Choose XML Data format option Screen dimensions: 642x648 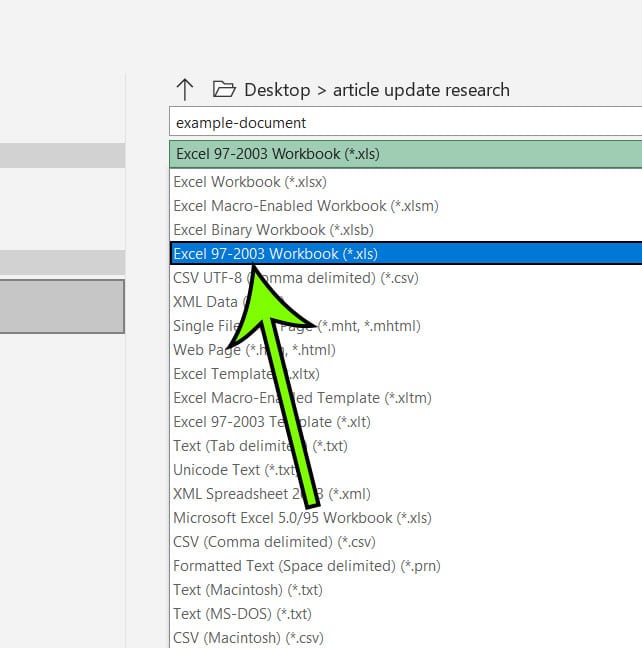click(406, 302)
